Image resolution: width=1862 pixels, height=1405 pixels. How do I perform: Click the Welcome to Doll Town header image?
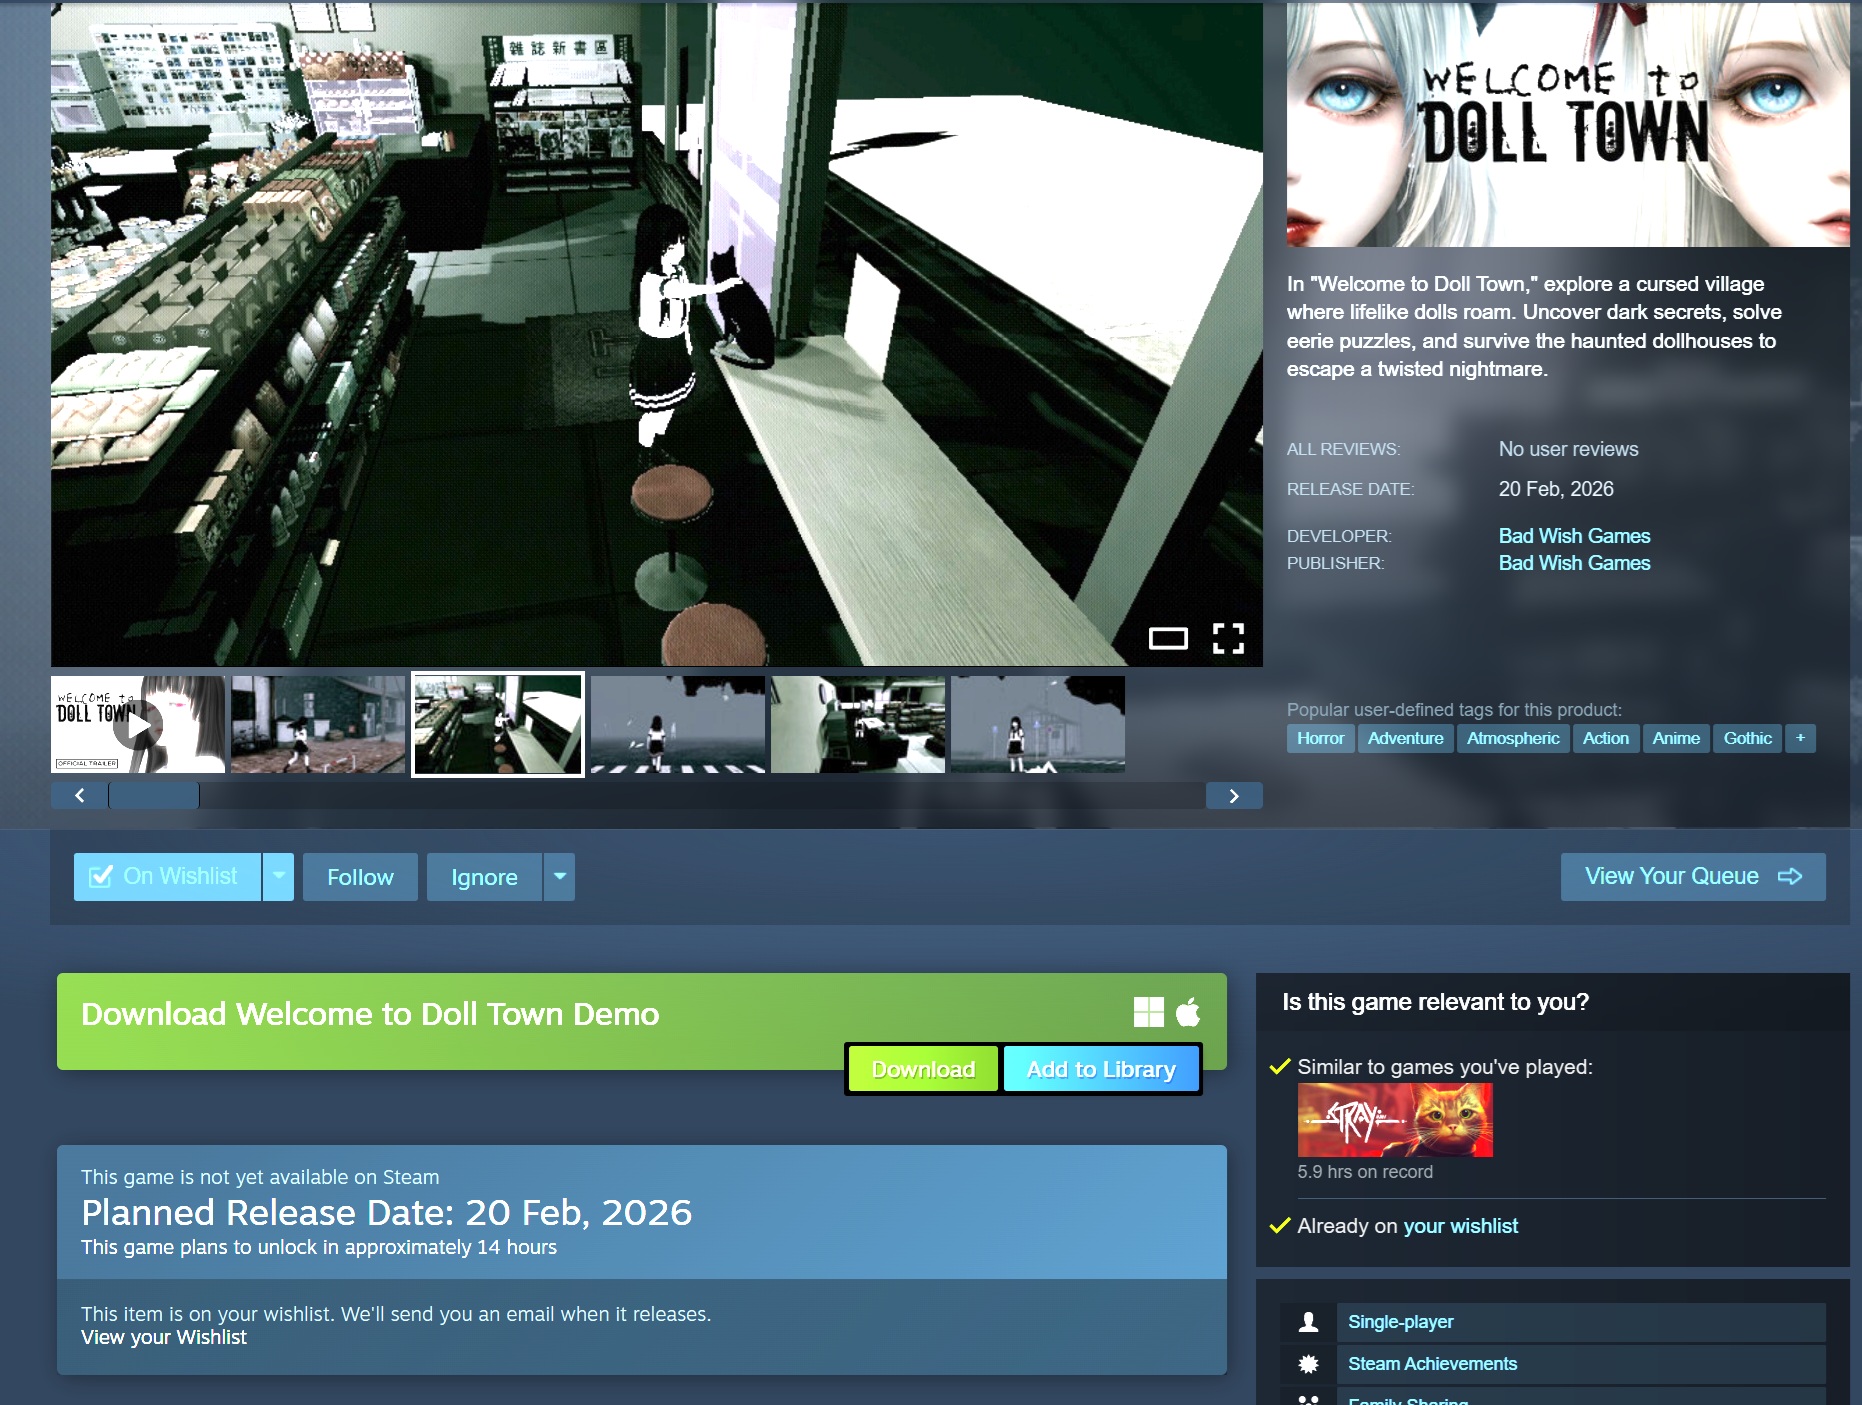pos(1568,124)
